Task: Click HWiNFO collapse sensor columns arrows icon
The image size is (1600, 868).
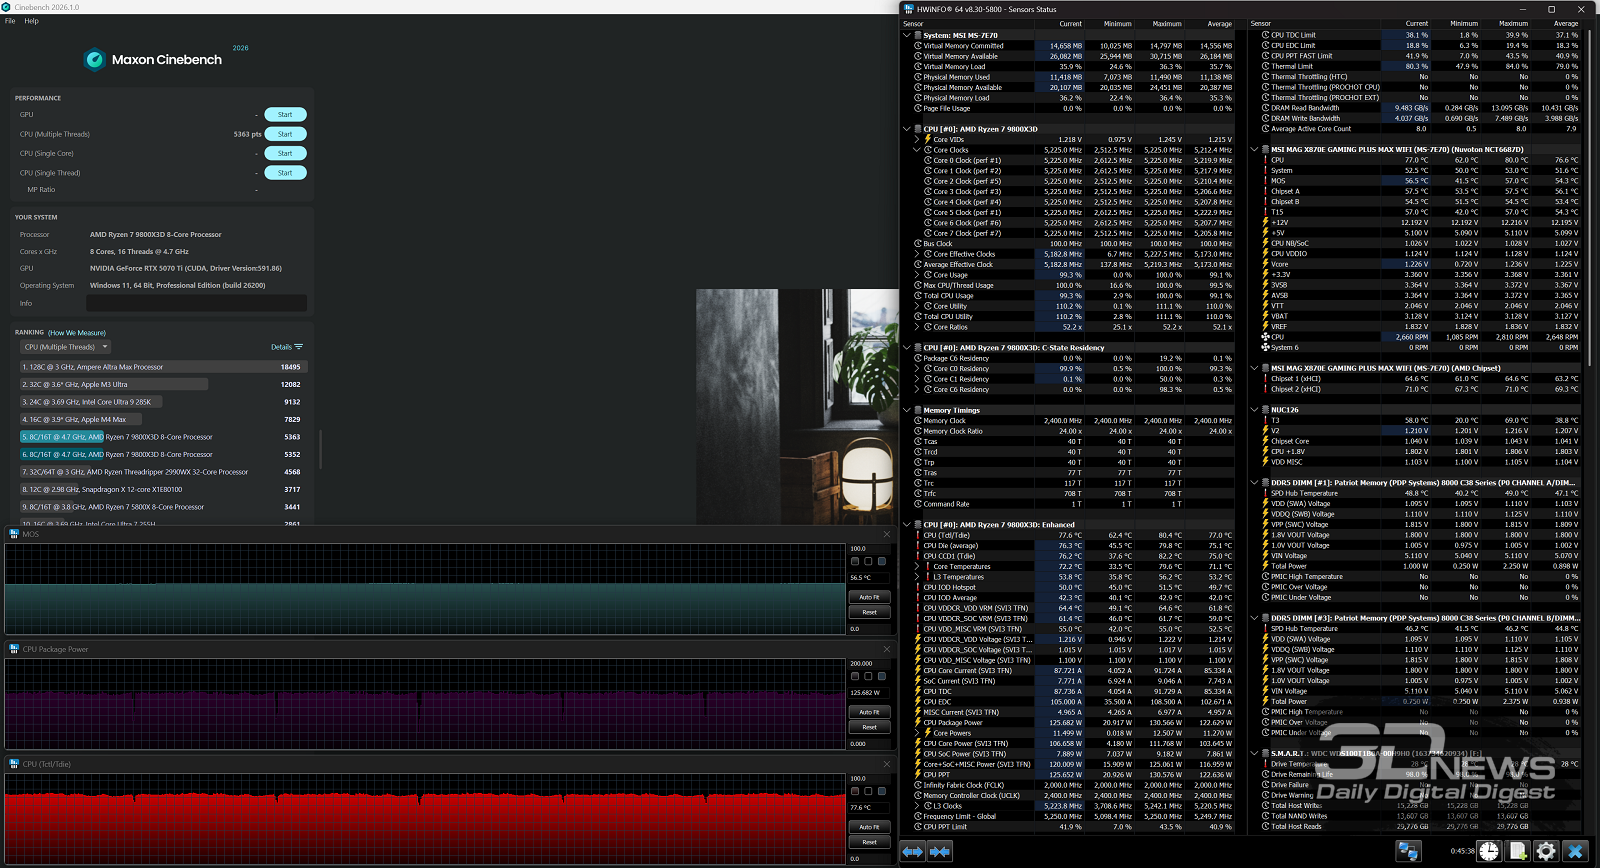Action: pos(939,851)
